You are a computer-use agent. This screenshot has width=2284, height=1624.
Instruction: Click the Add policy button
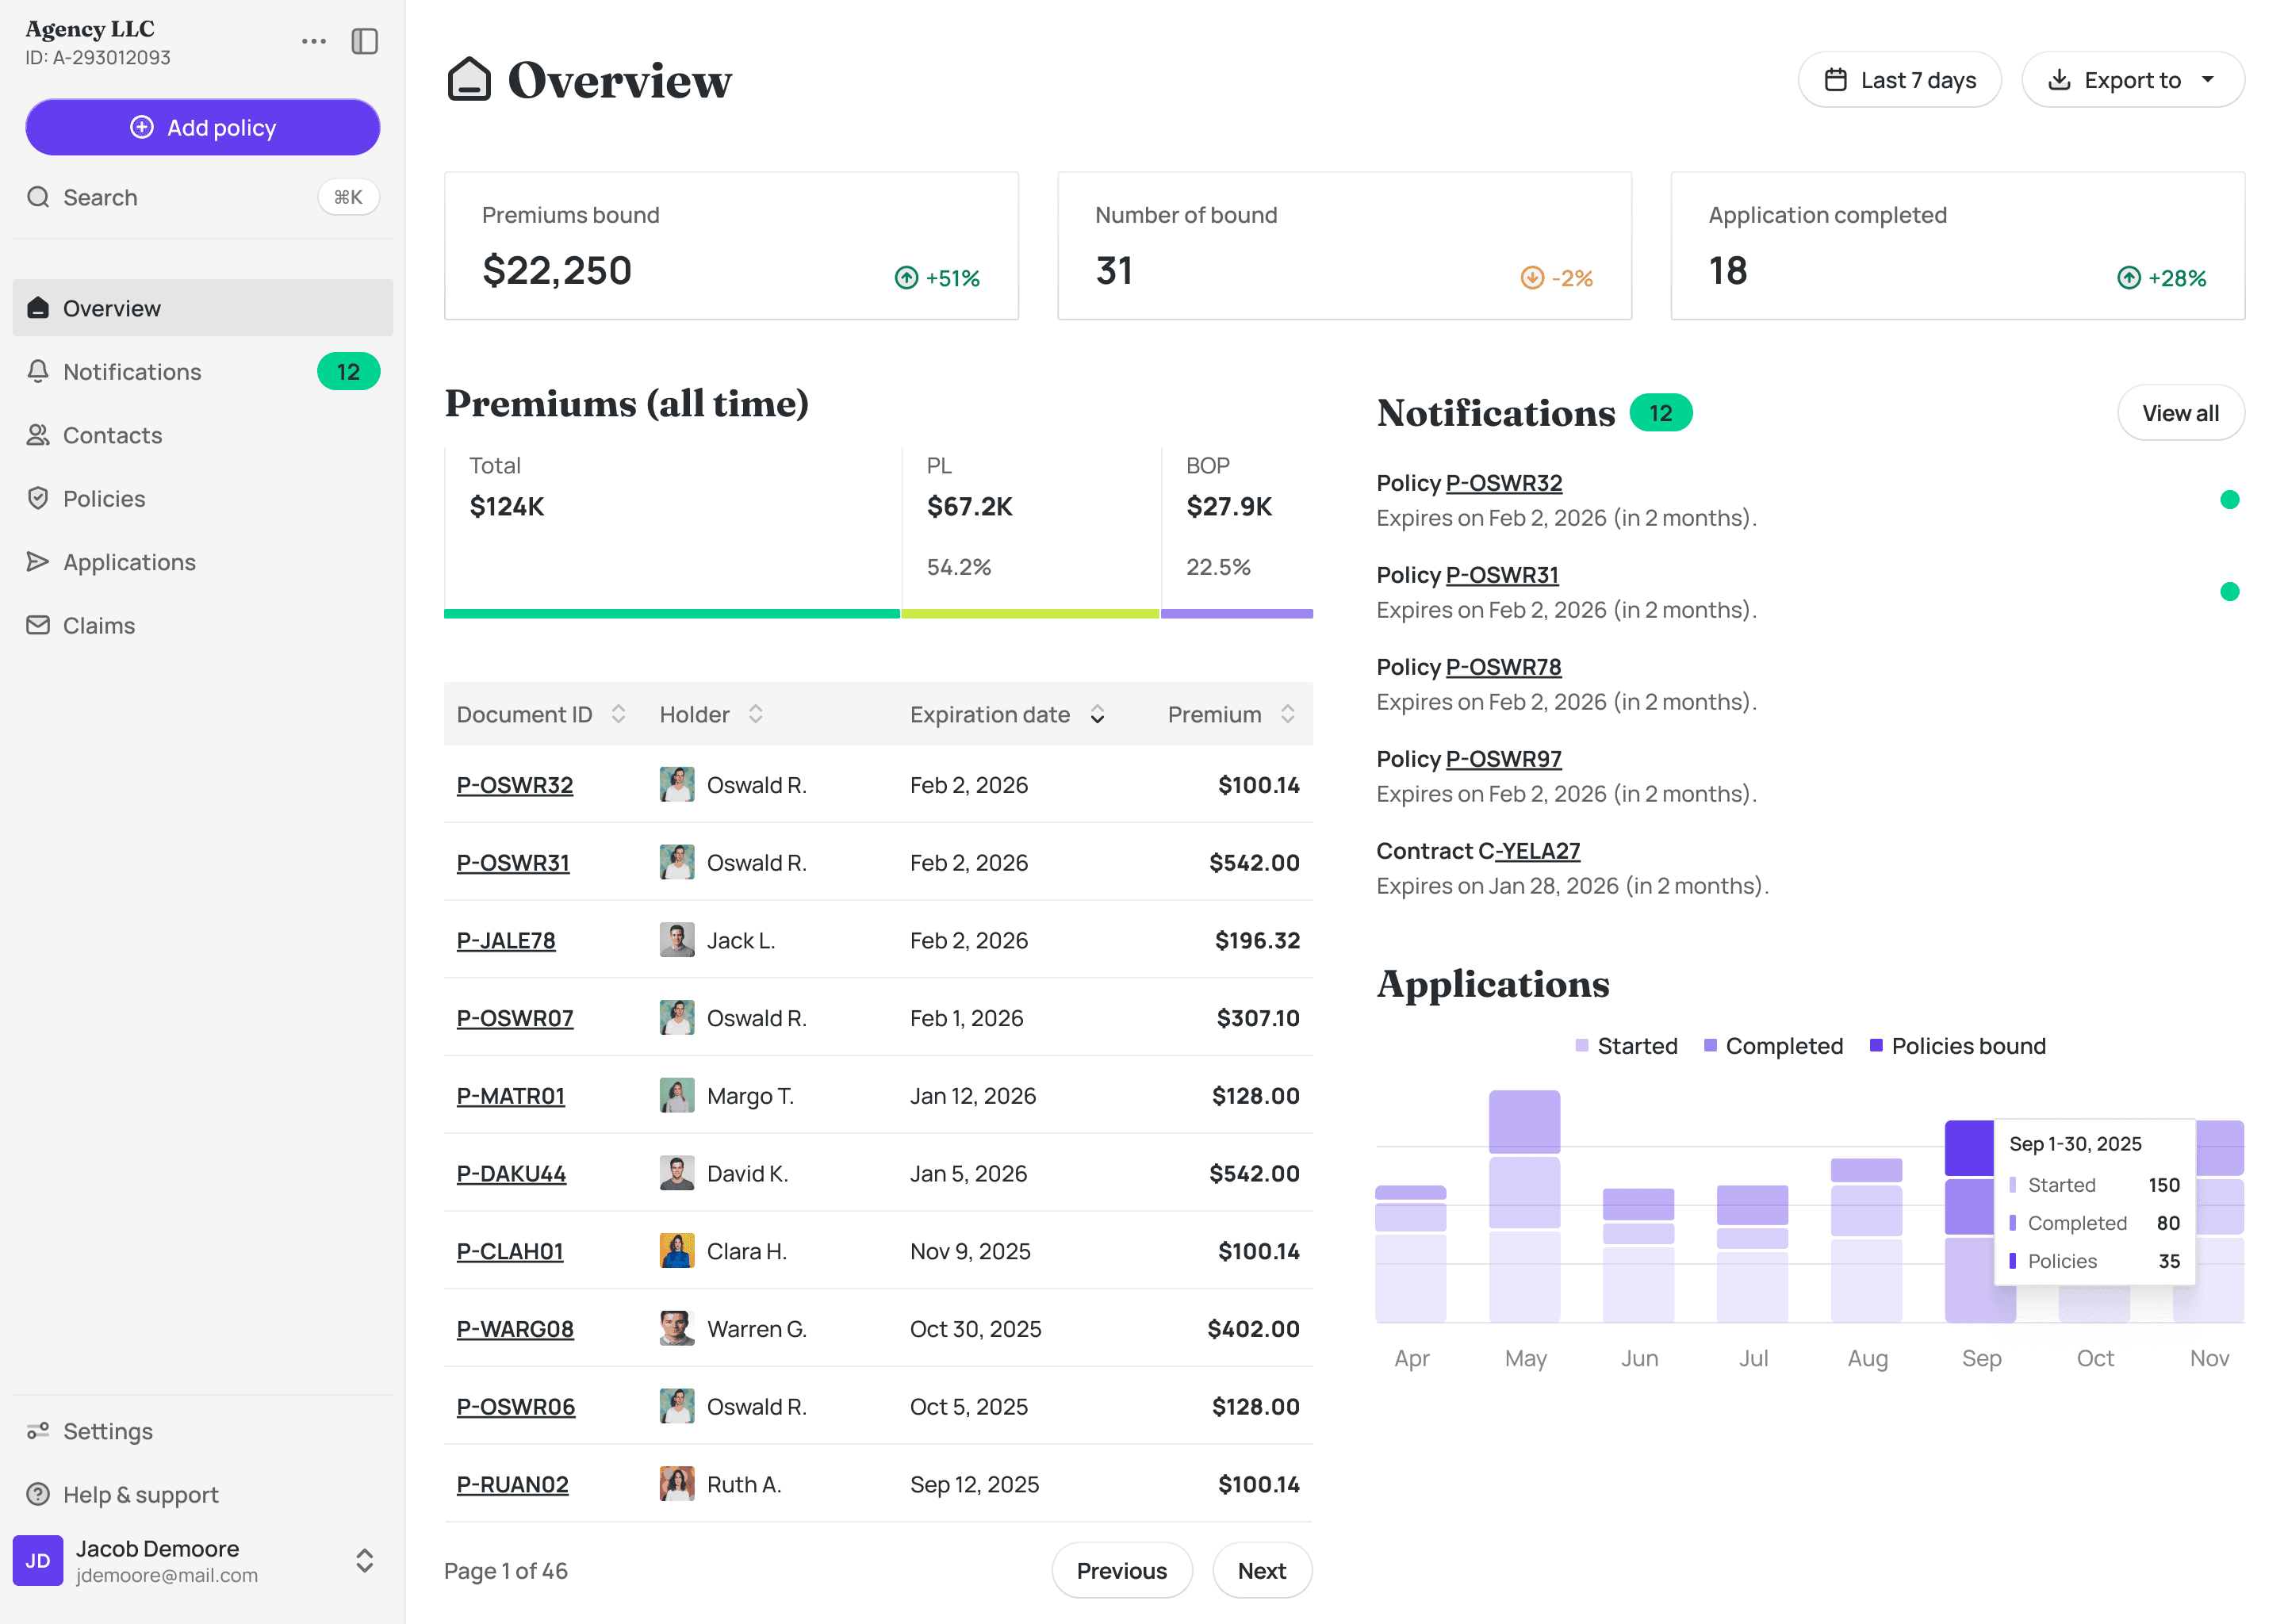203,127
